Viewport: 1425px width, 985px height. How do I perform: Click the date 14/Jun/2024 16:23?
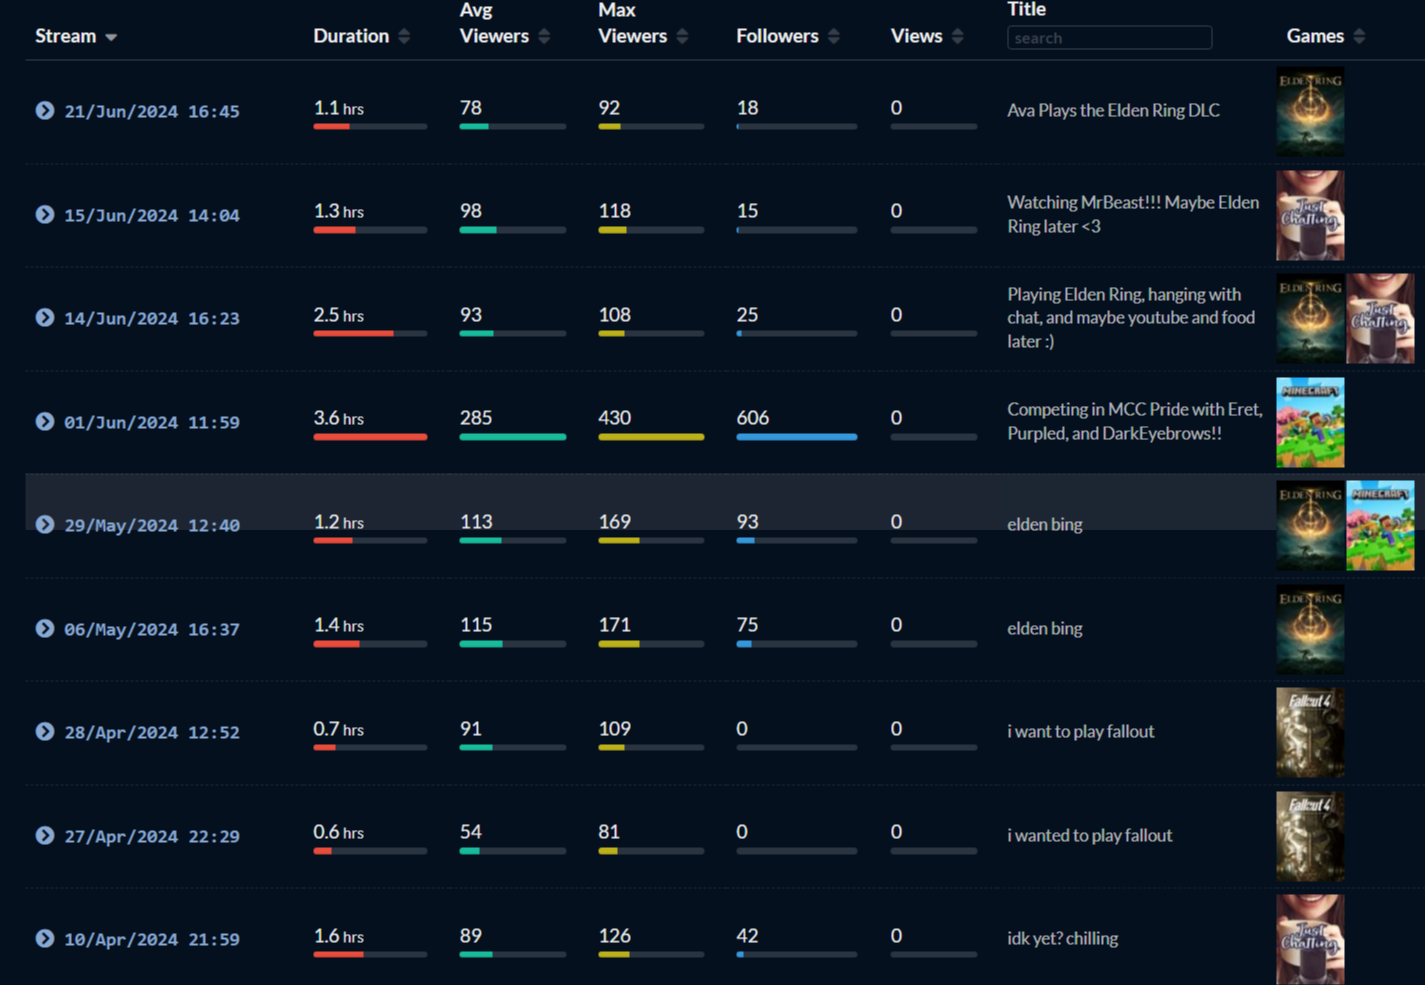click(x=152, y=318)
